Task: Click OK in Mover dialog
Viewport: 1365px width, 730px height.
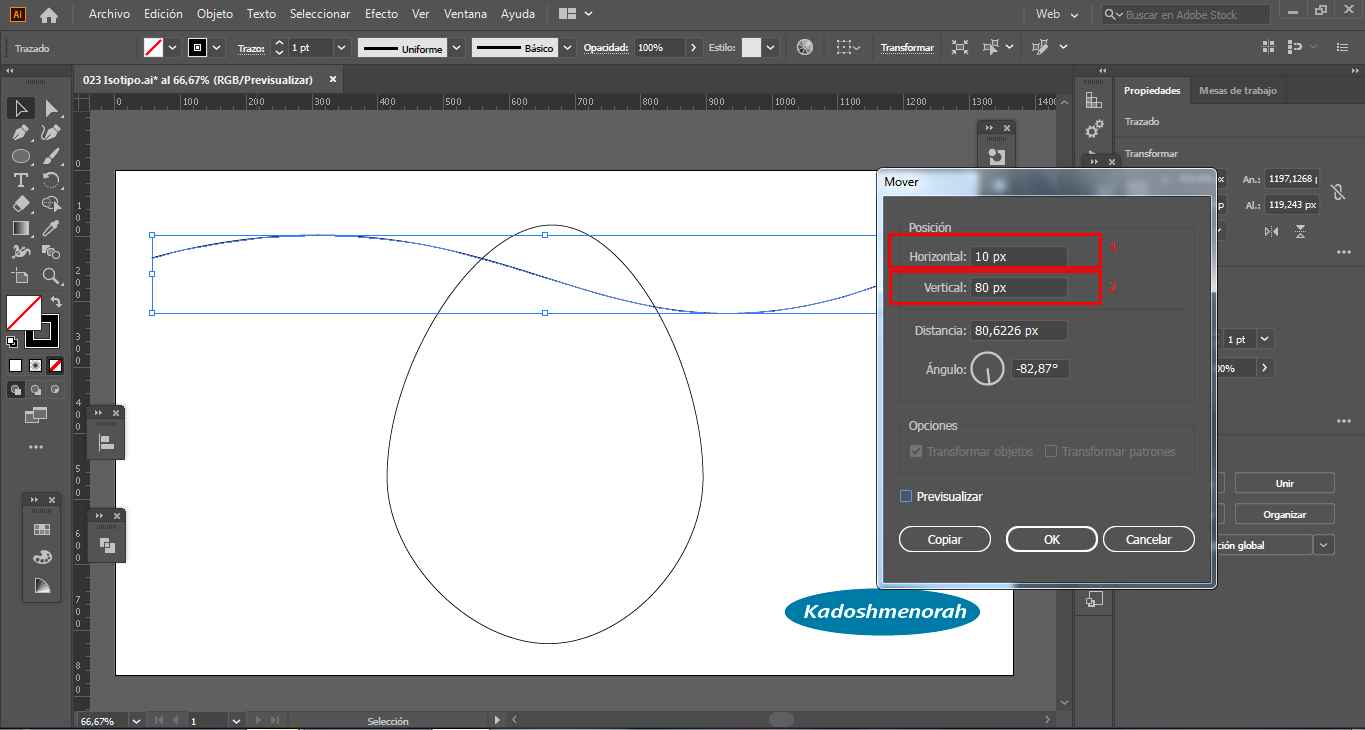Action: click(x=1052, y=539)
